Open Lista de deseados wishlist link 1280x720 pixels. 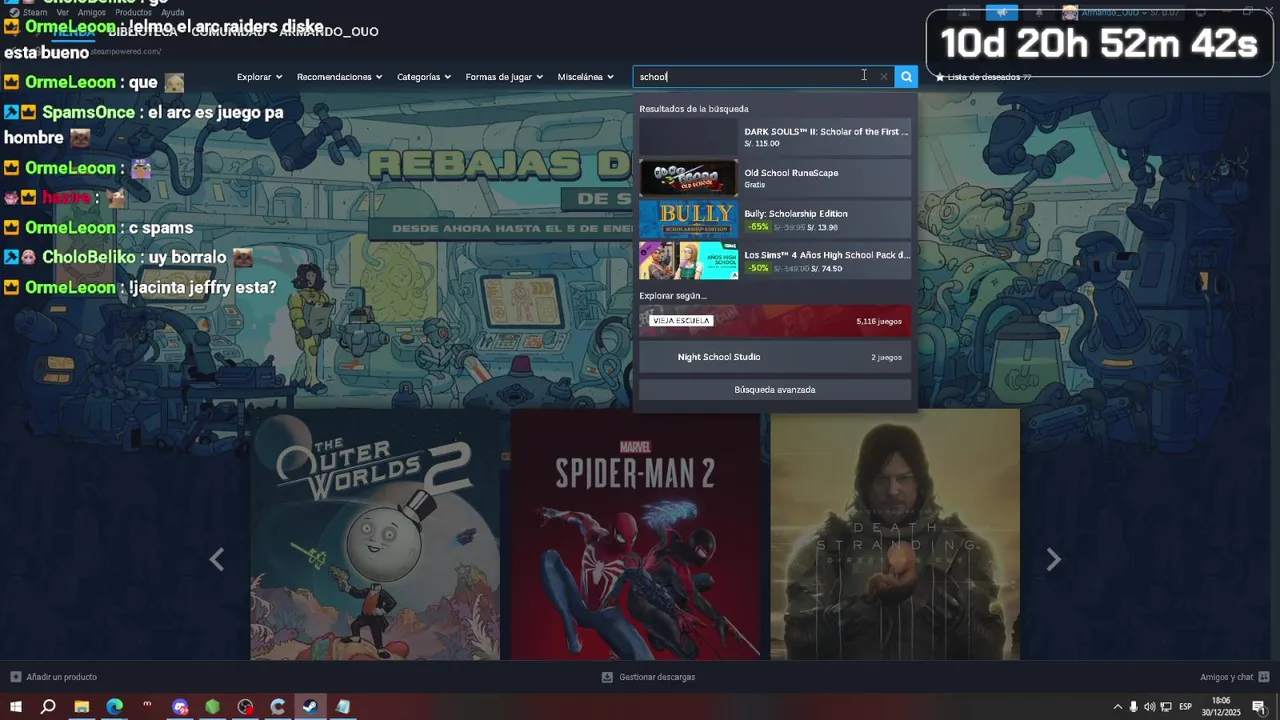pyautogui.click(x=983, y=77)
